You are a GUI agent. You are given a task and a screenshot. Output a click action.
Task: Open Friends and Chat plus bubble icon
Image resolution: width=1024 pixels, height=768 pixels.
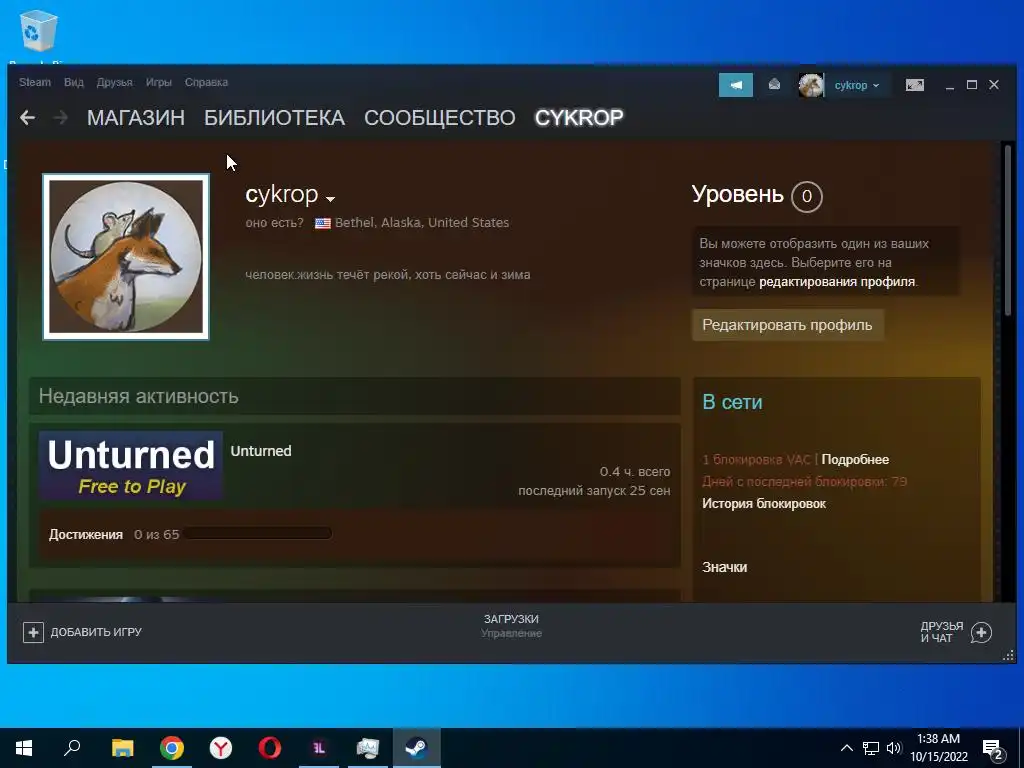(981, 632)
